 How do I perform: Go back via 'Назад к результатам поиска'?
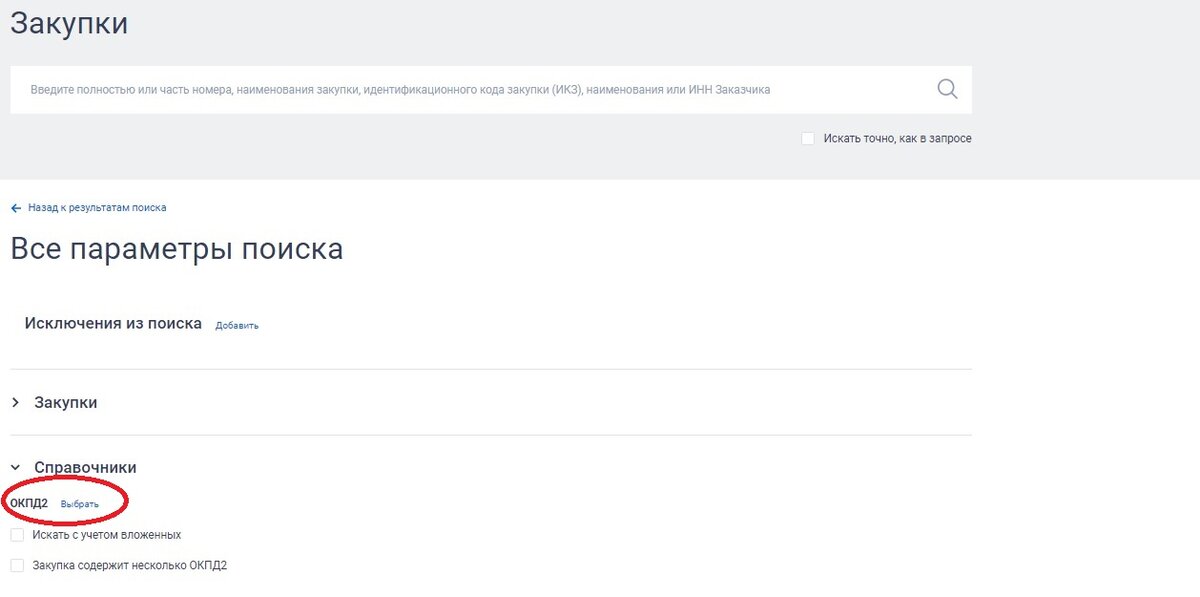coord(97,208)
